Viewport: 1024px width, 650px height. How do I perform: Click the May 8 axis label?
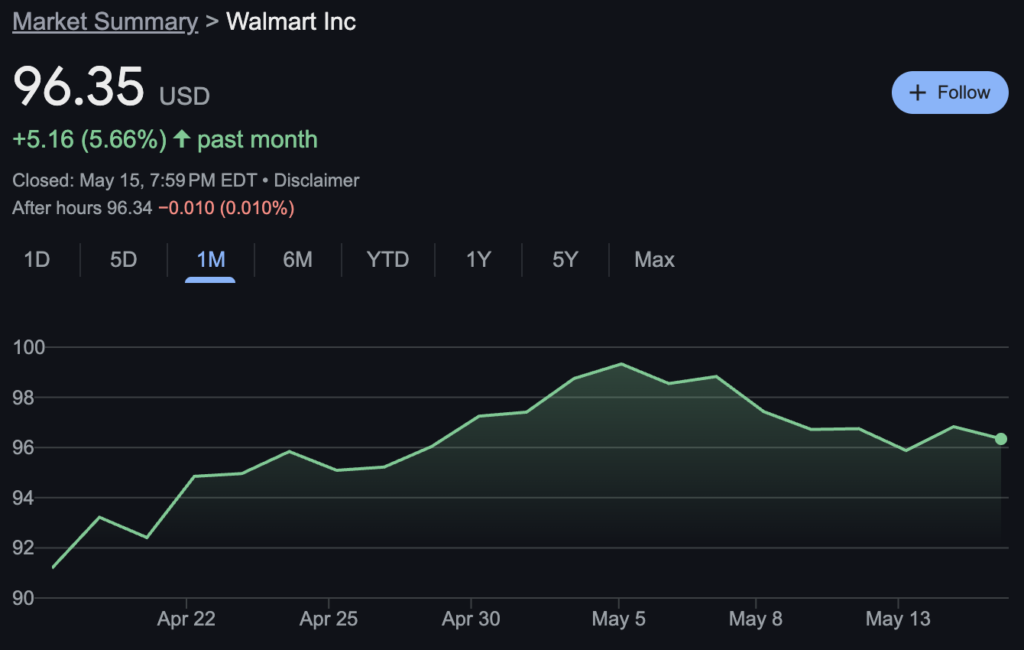(756, 619)
